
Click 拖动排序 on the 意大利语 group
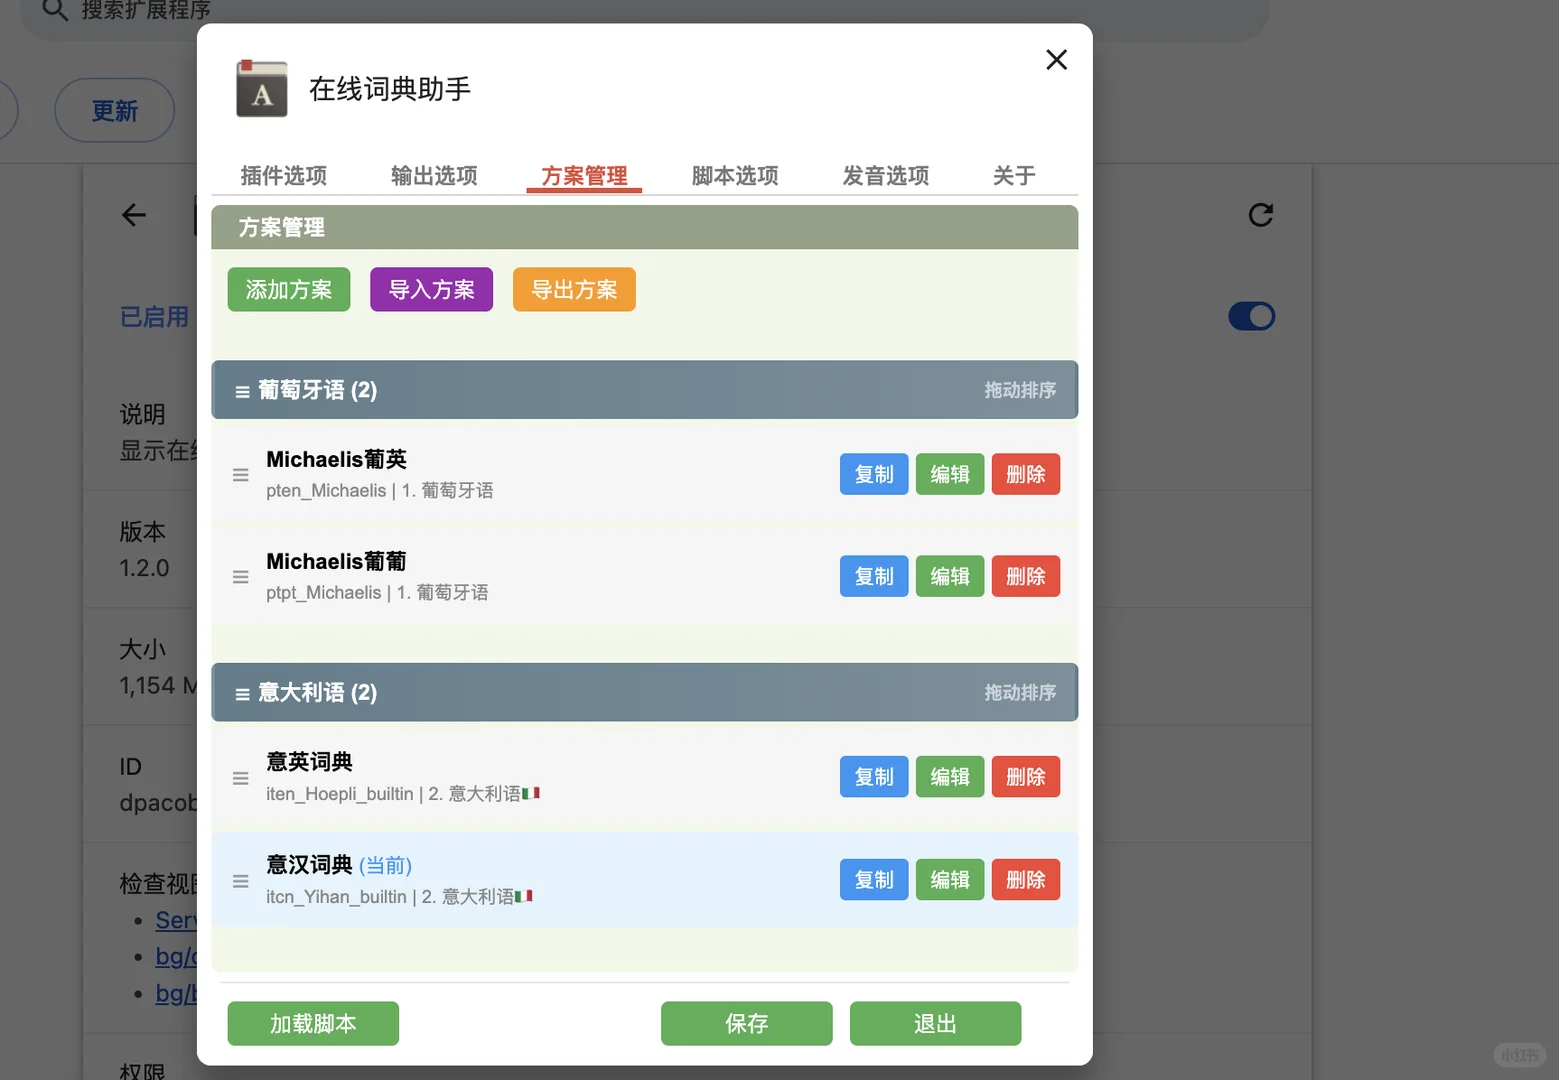[1020, 692]
